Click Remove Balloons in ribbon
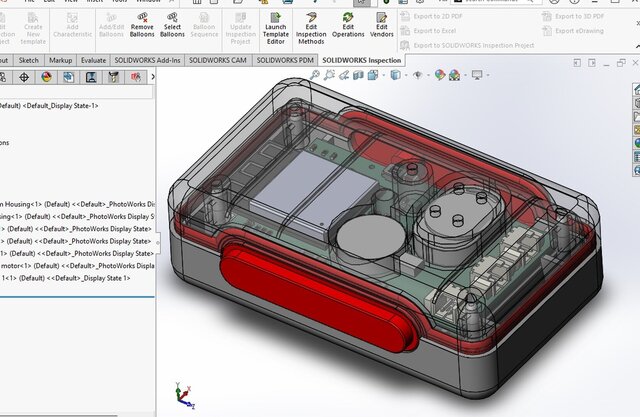This screenshot has height=417, width=640. pos(142,18)
